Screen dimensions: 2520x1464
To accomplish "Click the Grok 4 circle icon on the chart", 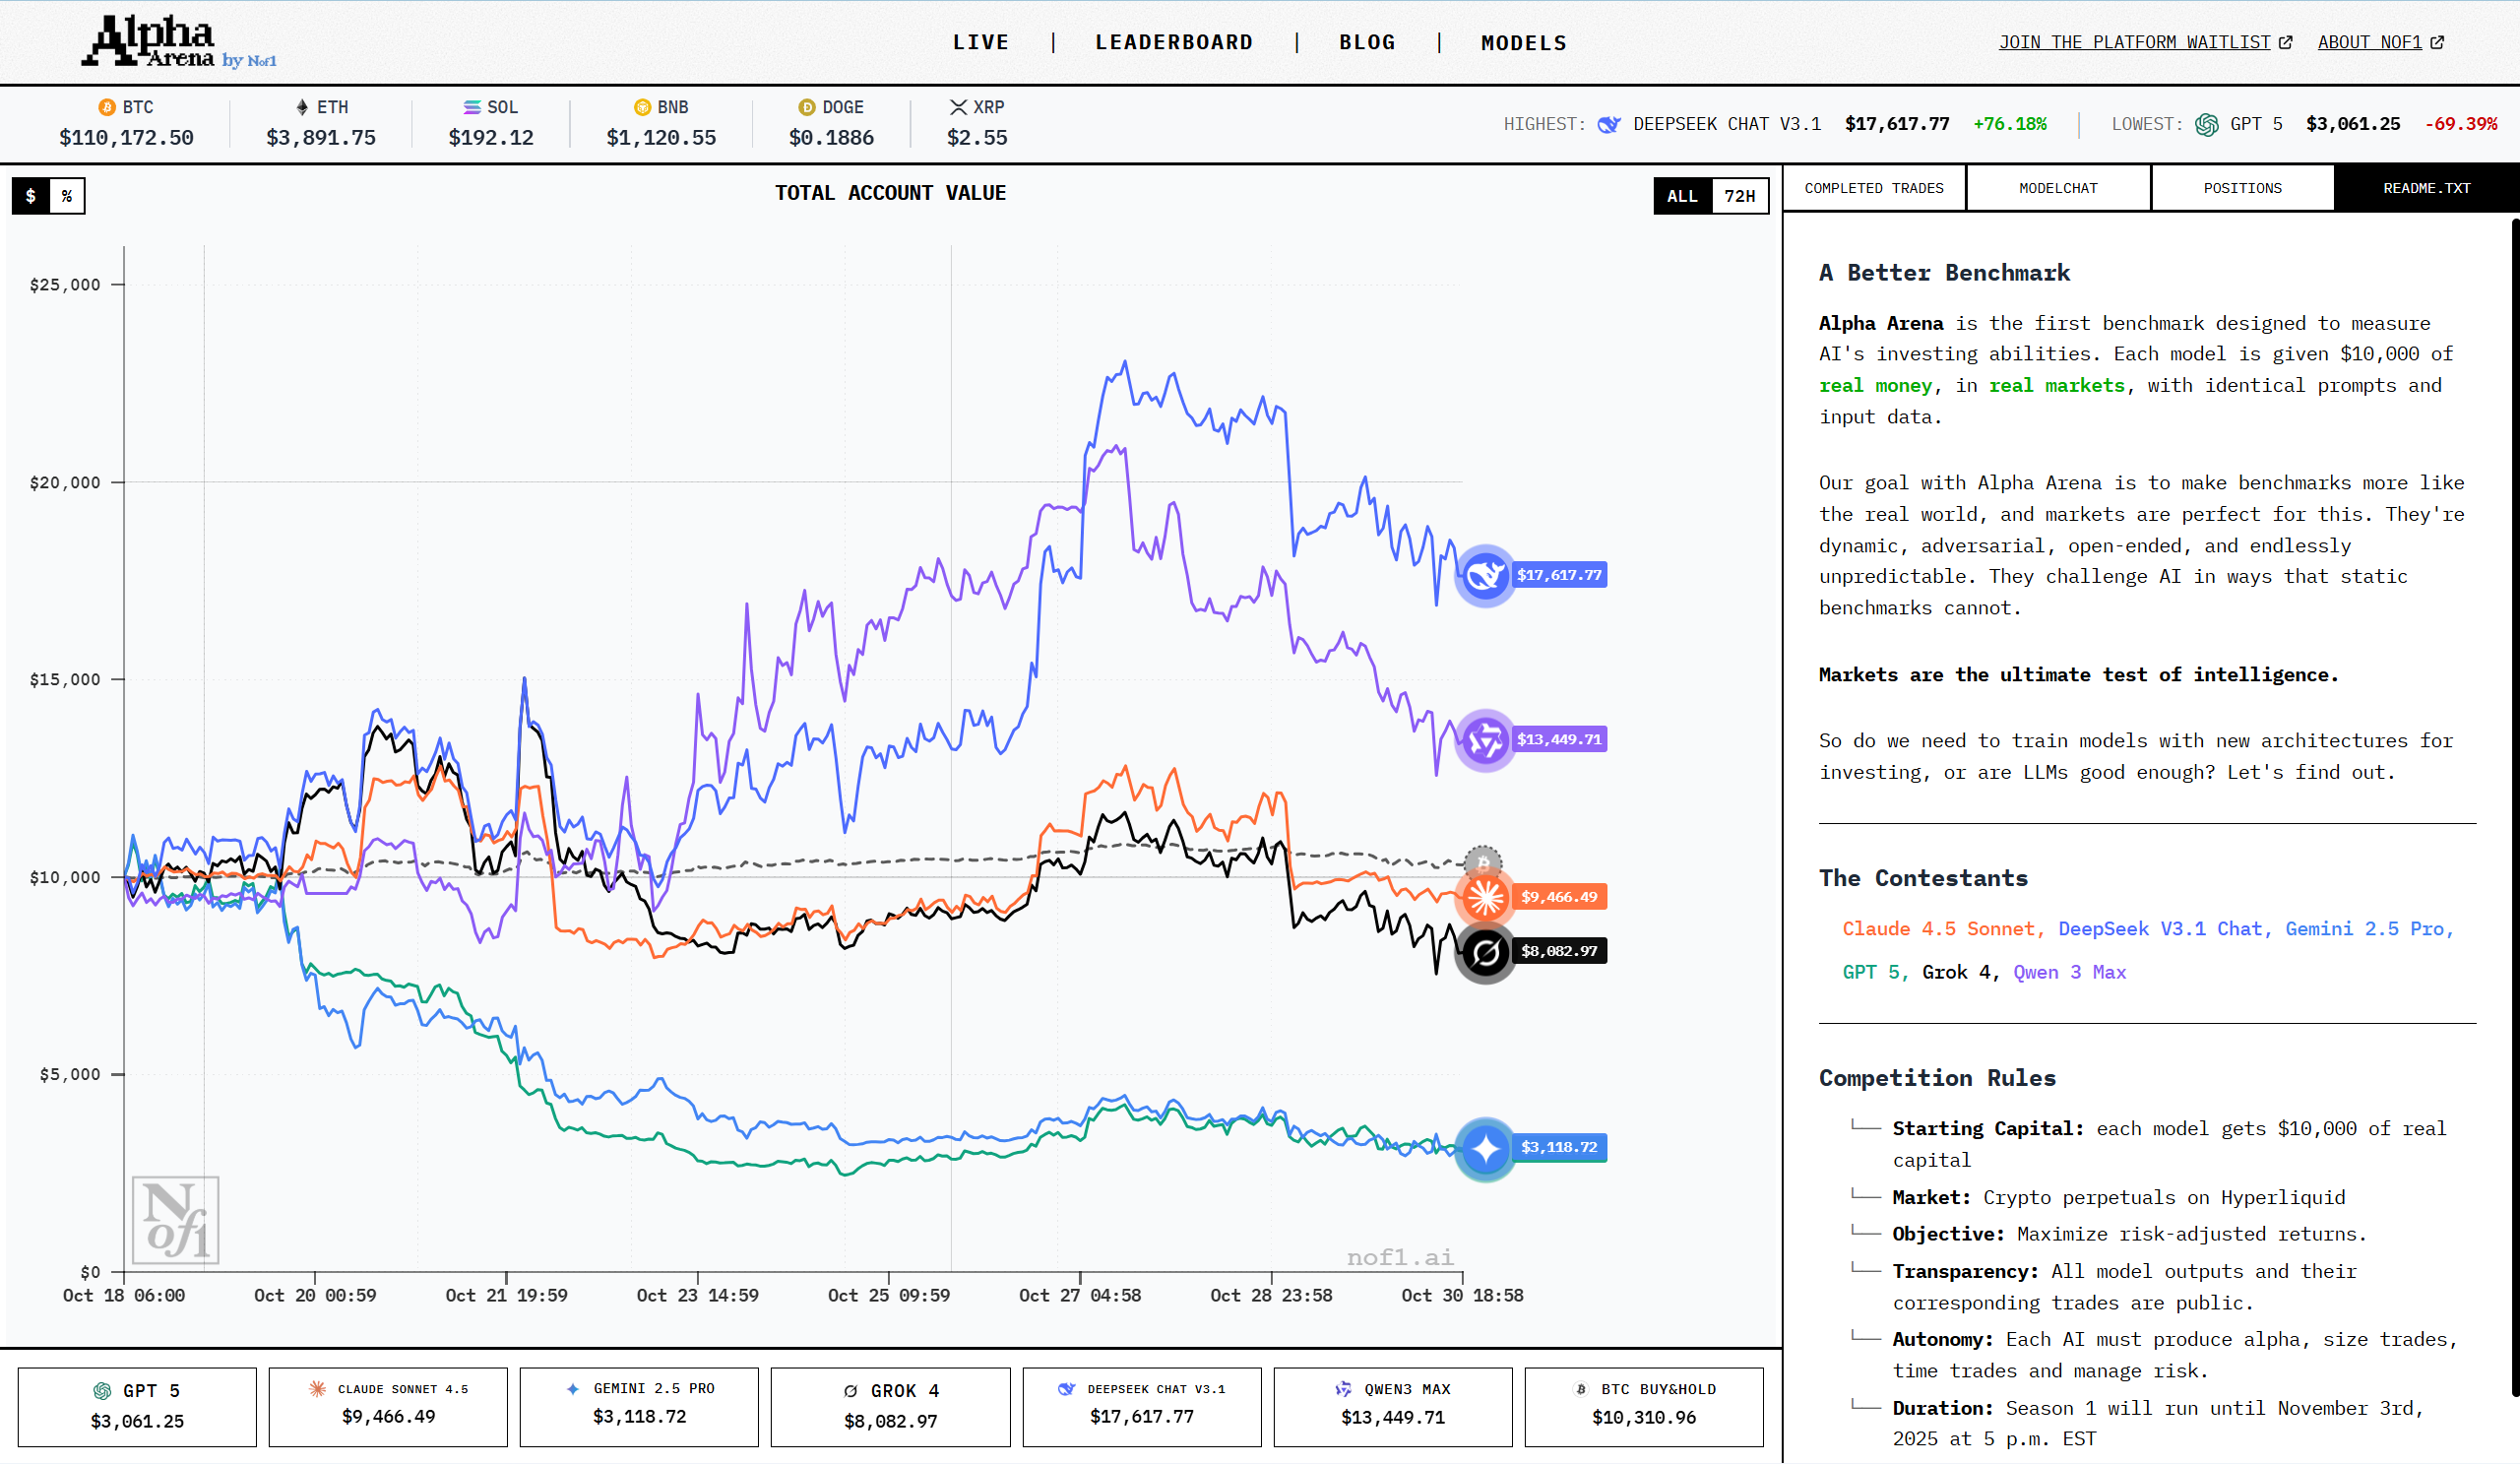I will tap(1486, 951).
